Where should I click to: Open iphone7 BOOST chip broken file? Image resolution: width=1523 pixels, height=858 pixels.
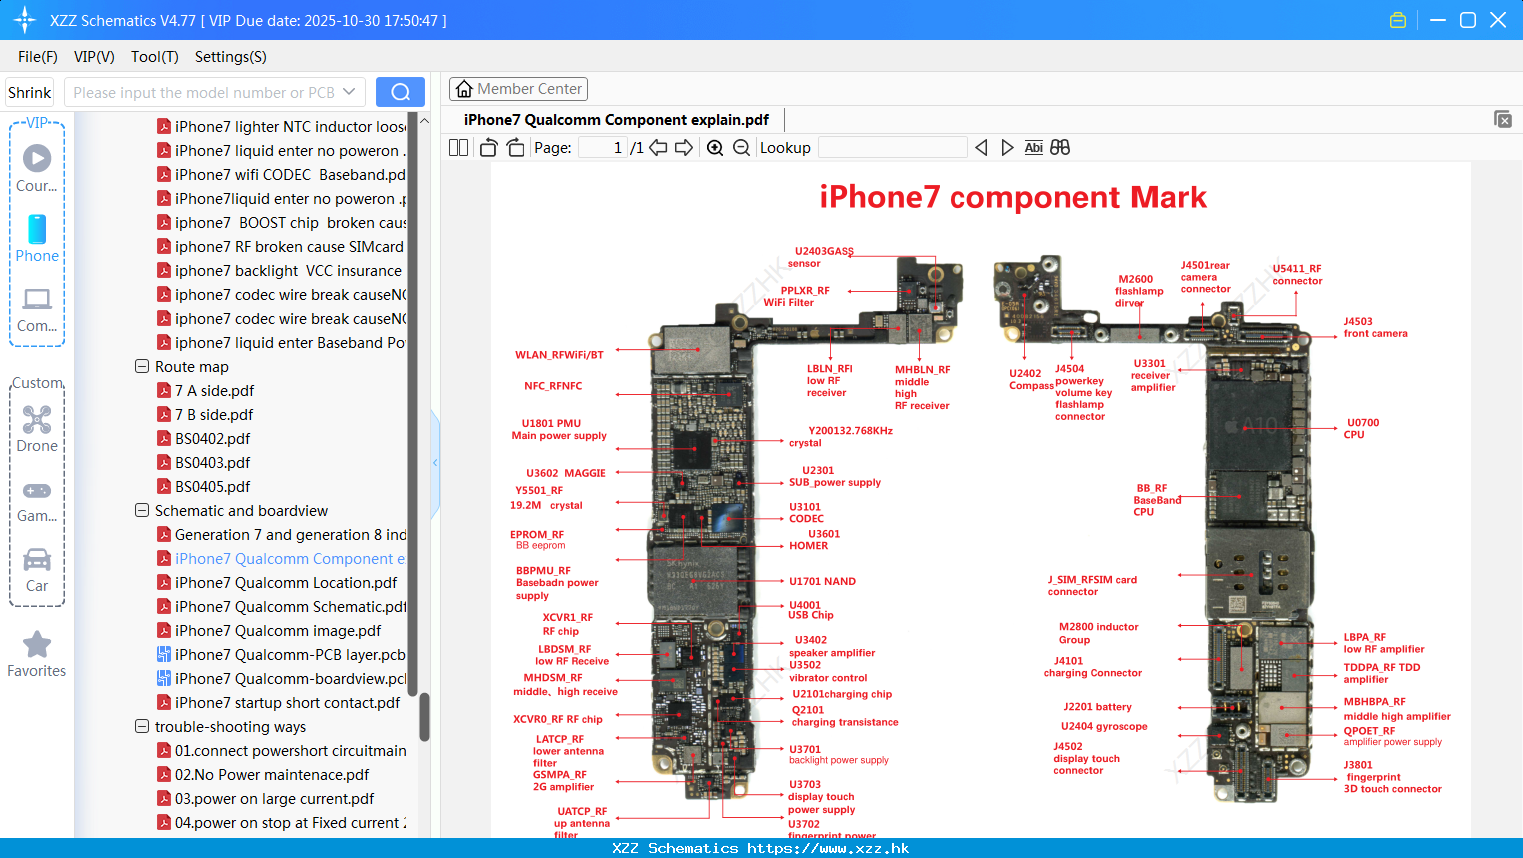(281, 222)
